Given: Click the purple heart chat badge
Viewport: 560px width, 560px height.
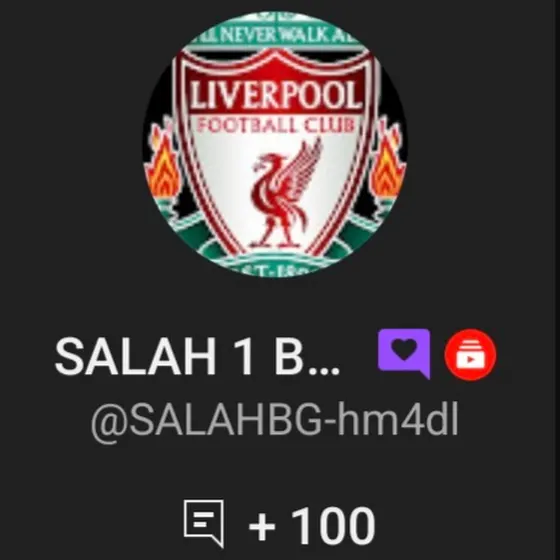Looking at the screenshot, I should click(404, 353).
